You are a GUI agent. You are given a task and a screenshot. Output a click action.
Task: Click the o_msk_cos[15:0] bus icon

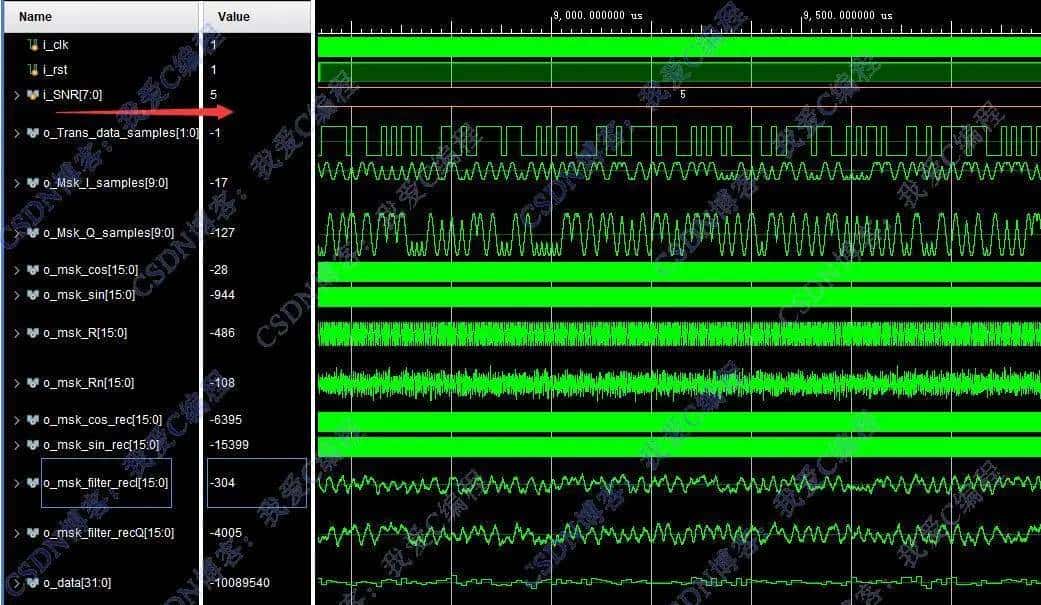33,269
